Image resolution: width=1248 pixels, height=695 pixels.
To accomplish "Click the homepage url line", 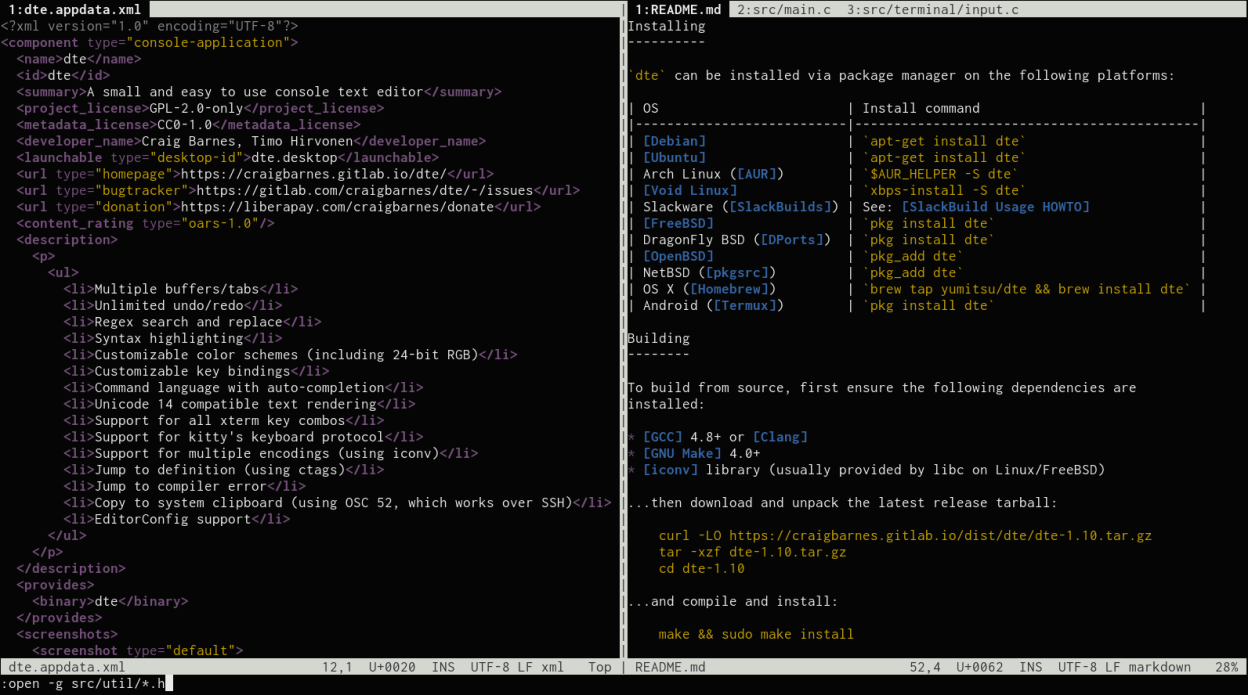I will pyautogui.click(x=255, y=174).
